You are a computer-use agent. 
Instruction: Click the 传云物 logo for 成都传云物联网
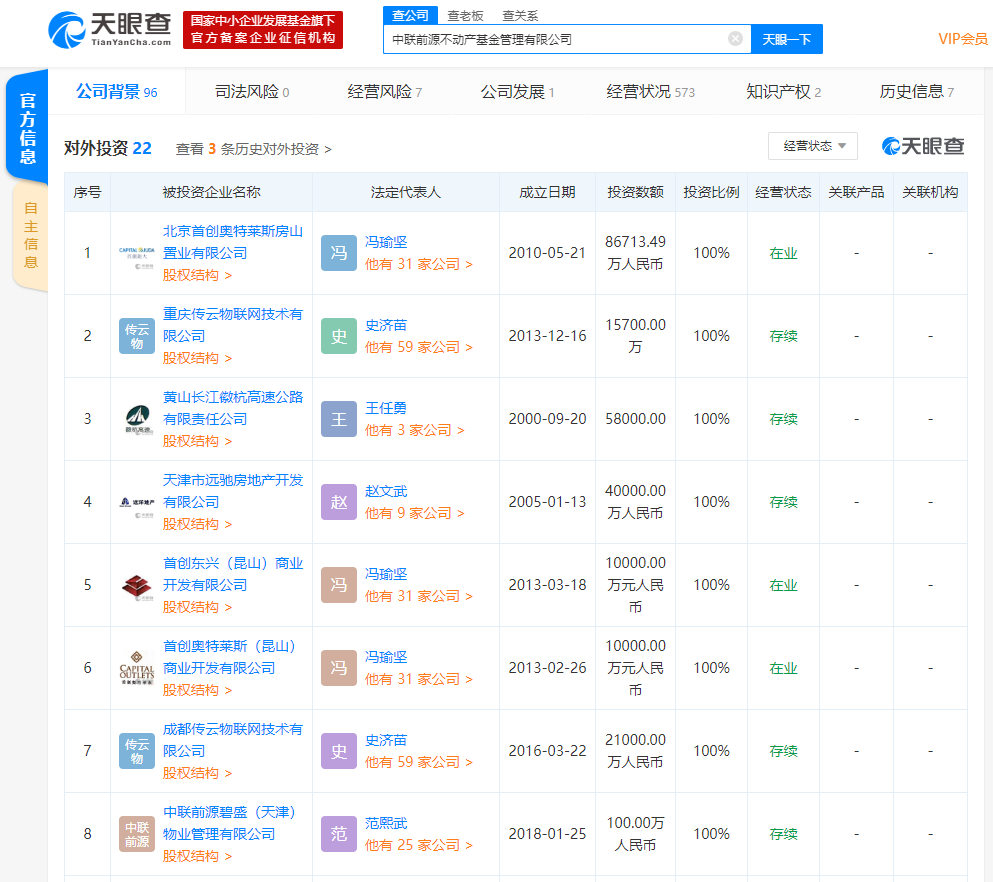pyautogui.click(x=137, y=751)
